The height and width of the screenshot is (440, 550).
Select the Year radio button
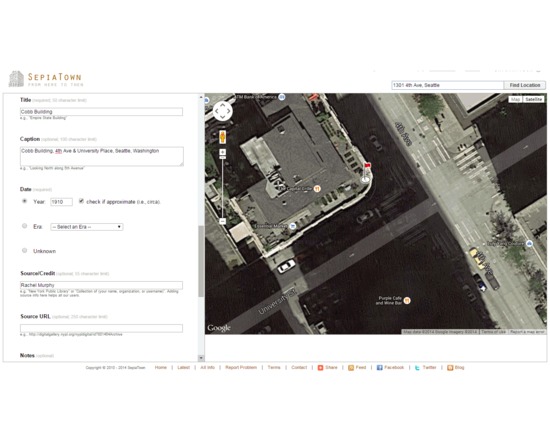click(x=25, y=201)
